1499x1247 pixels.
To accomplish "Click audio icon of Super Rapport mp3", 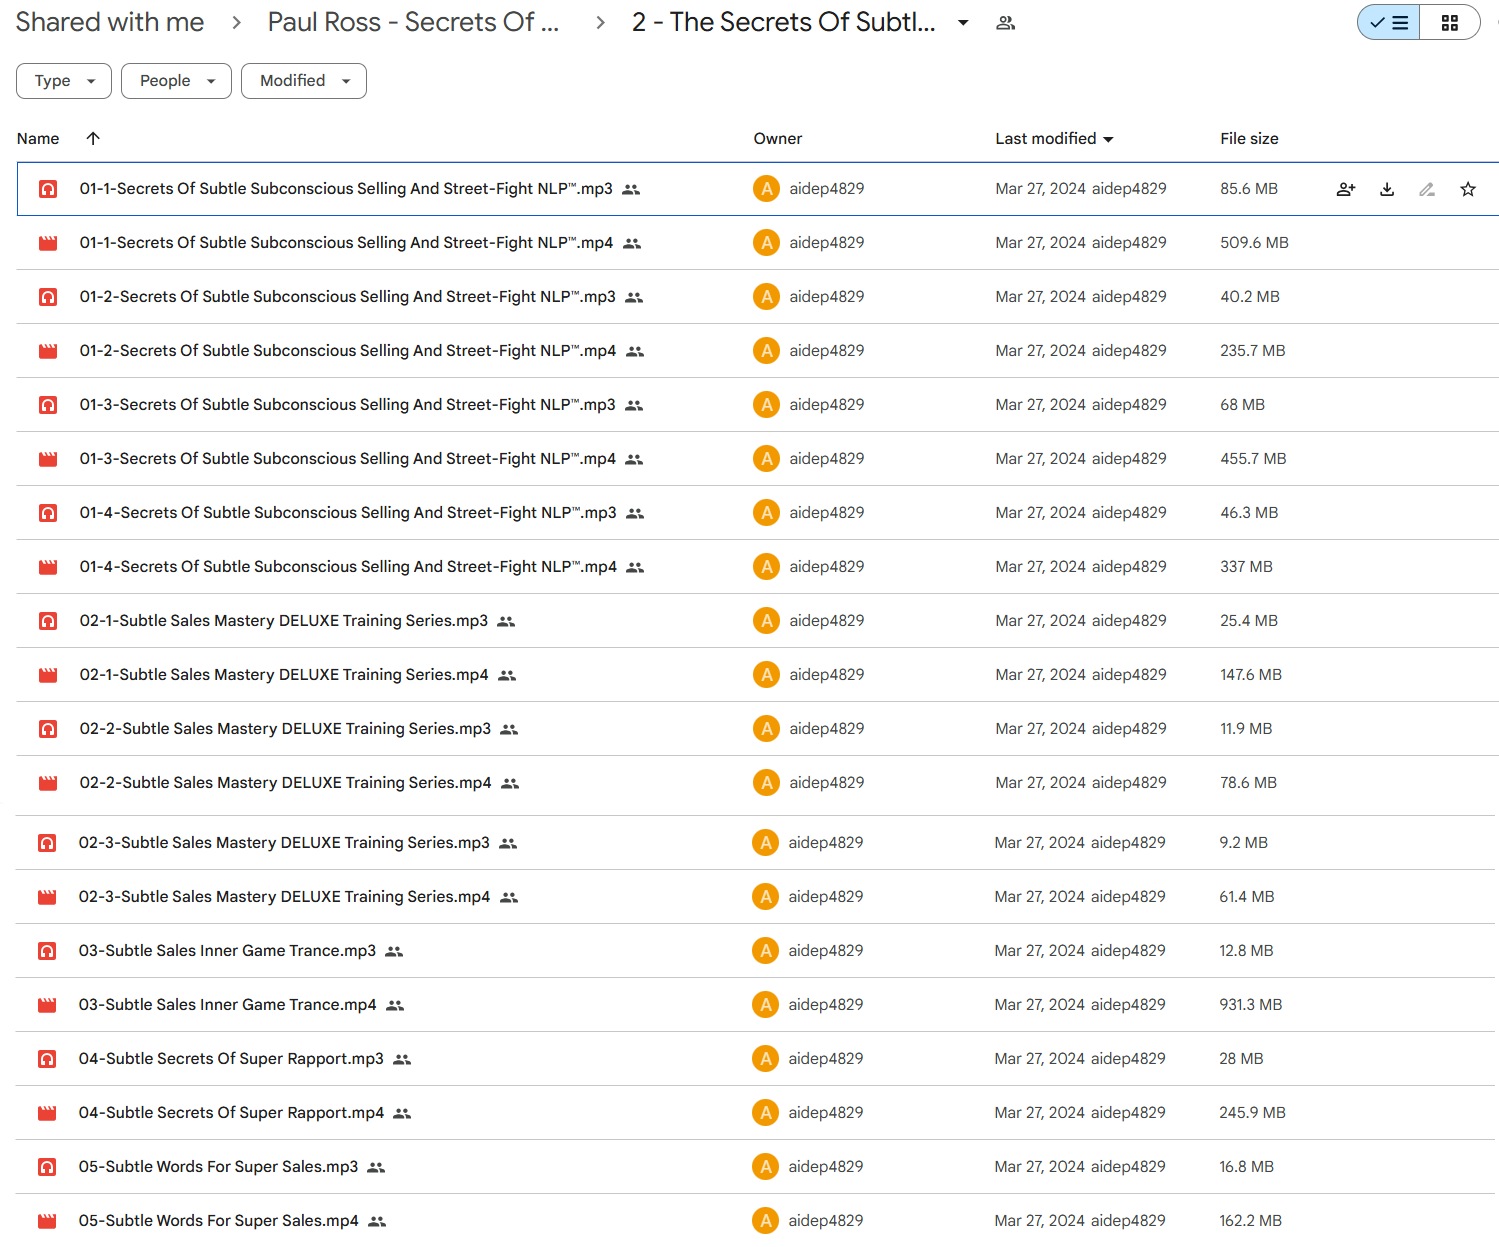I will tap(47, 1059).
